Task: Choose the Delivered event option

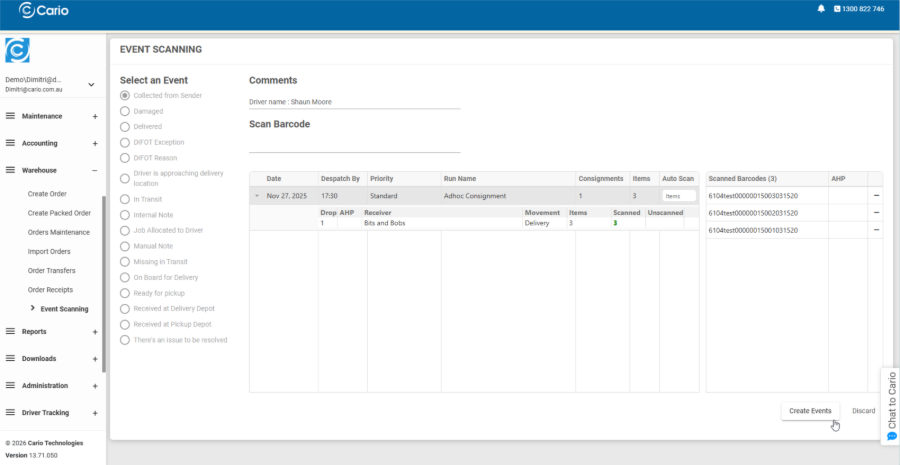Action: pos(125,127)
